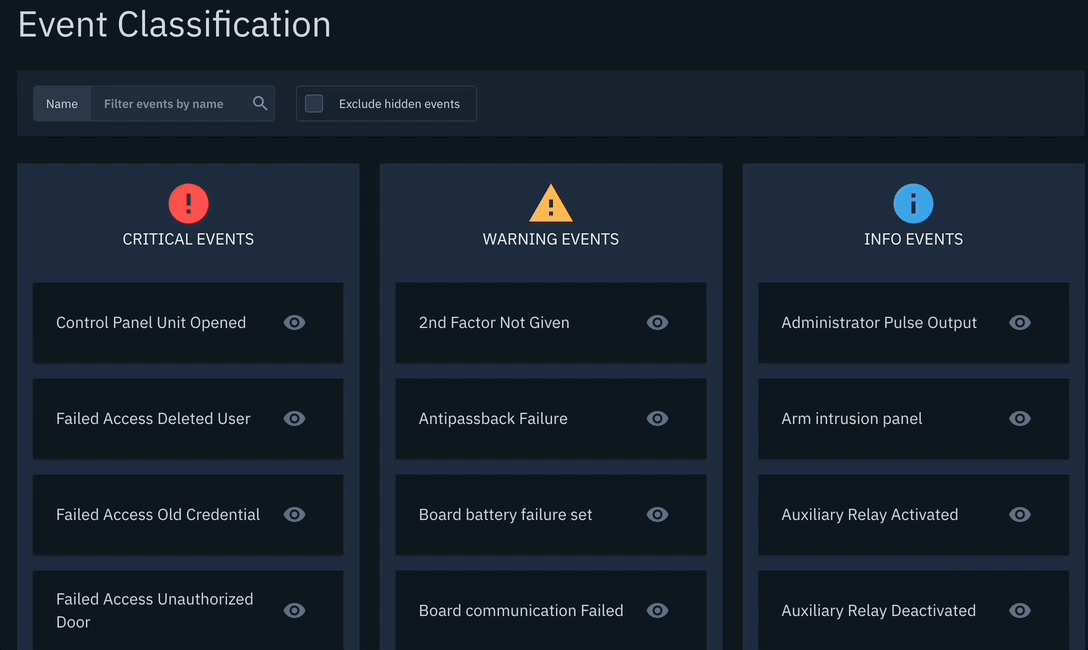Select the Auxiliary Relay Activated text
The image size is (1088, 650).
click(x=869, y=515)
